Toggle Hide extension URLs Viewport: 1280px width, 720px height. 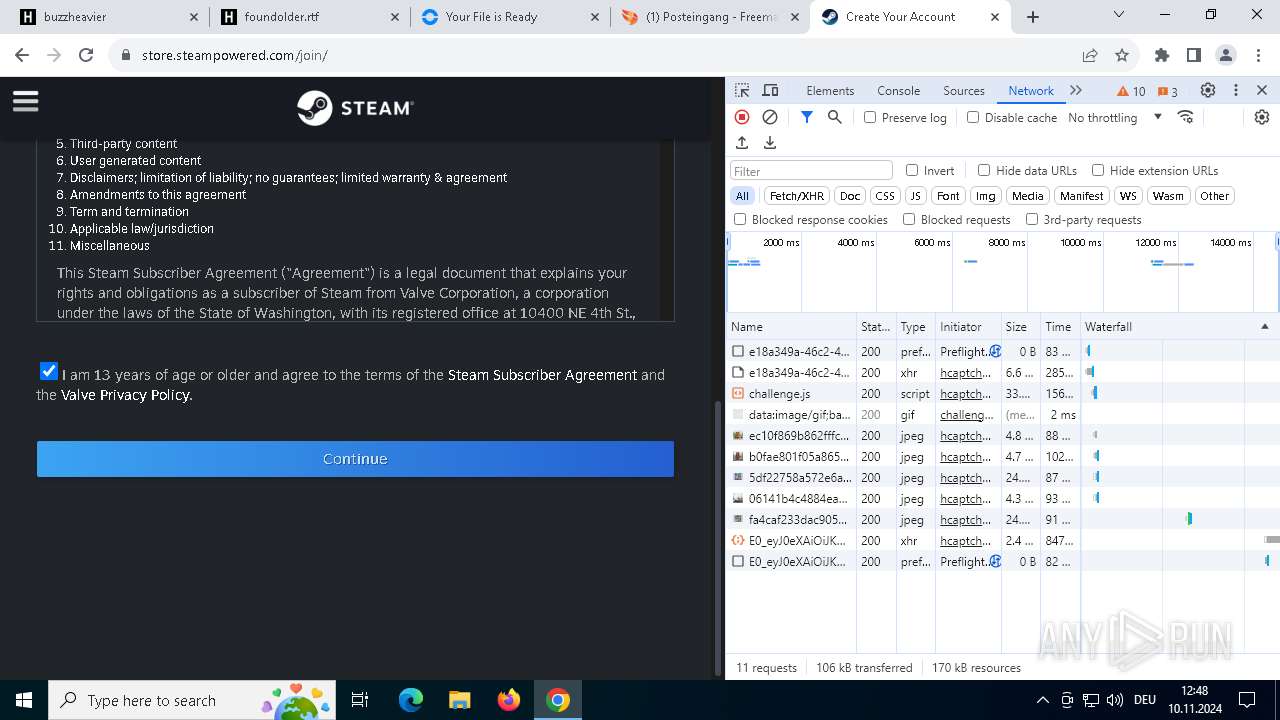click(1098, 170)
